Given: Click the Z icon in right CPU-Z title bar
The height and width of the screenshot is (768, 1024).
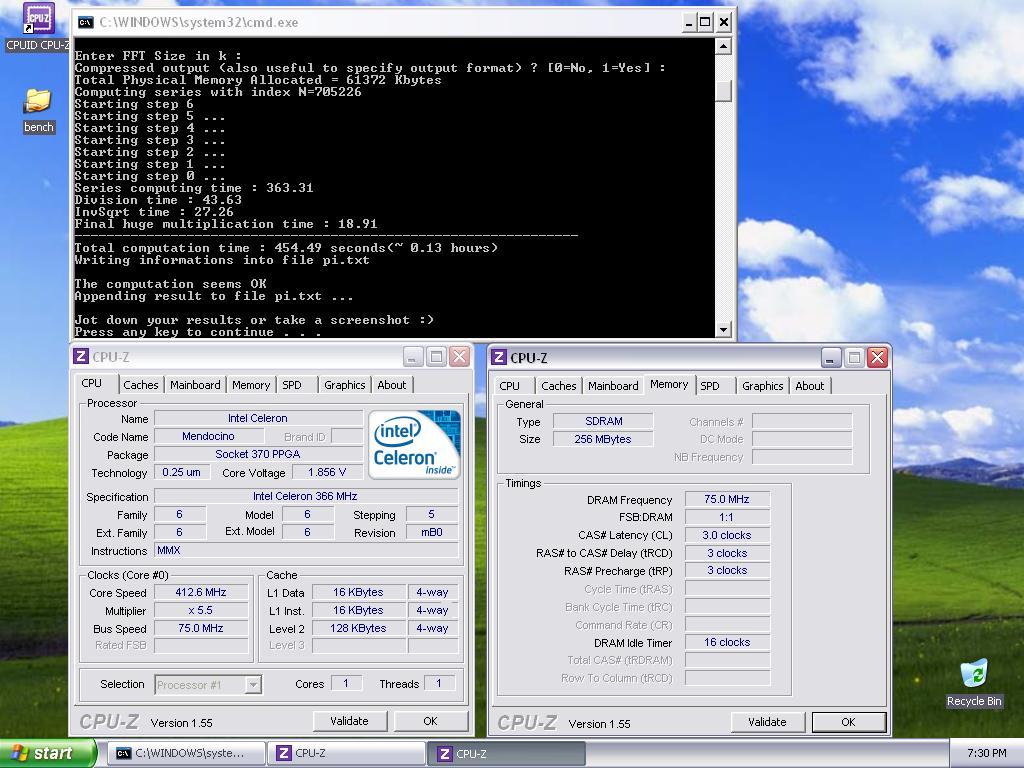Looking at the screenshot, I should (499, 357).
